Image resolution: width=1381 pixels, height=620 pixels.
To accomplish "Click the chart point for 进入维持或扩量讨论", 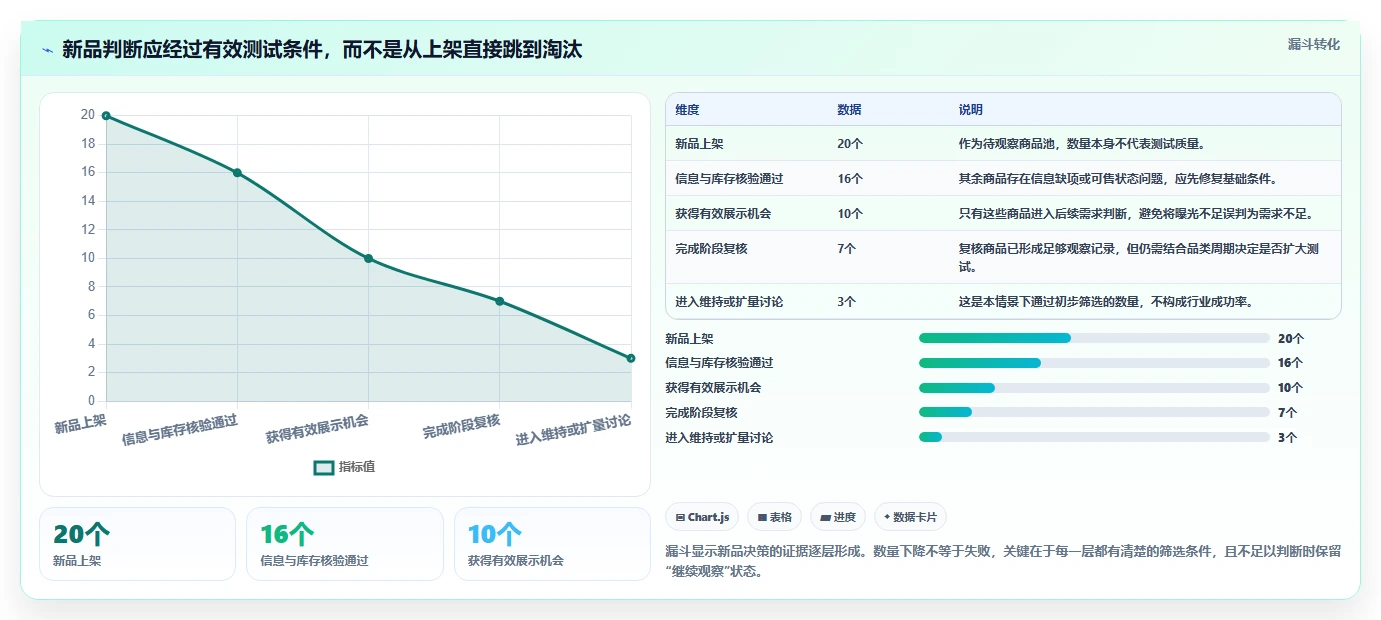I will [x=631, y=358].
